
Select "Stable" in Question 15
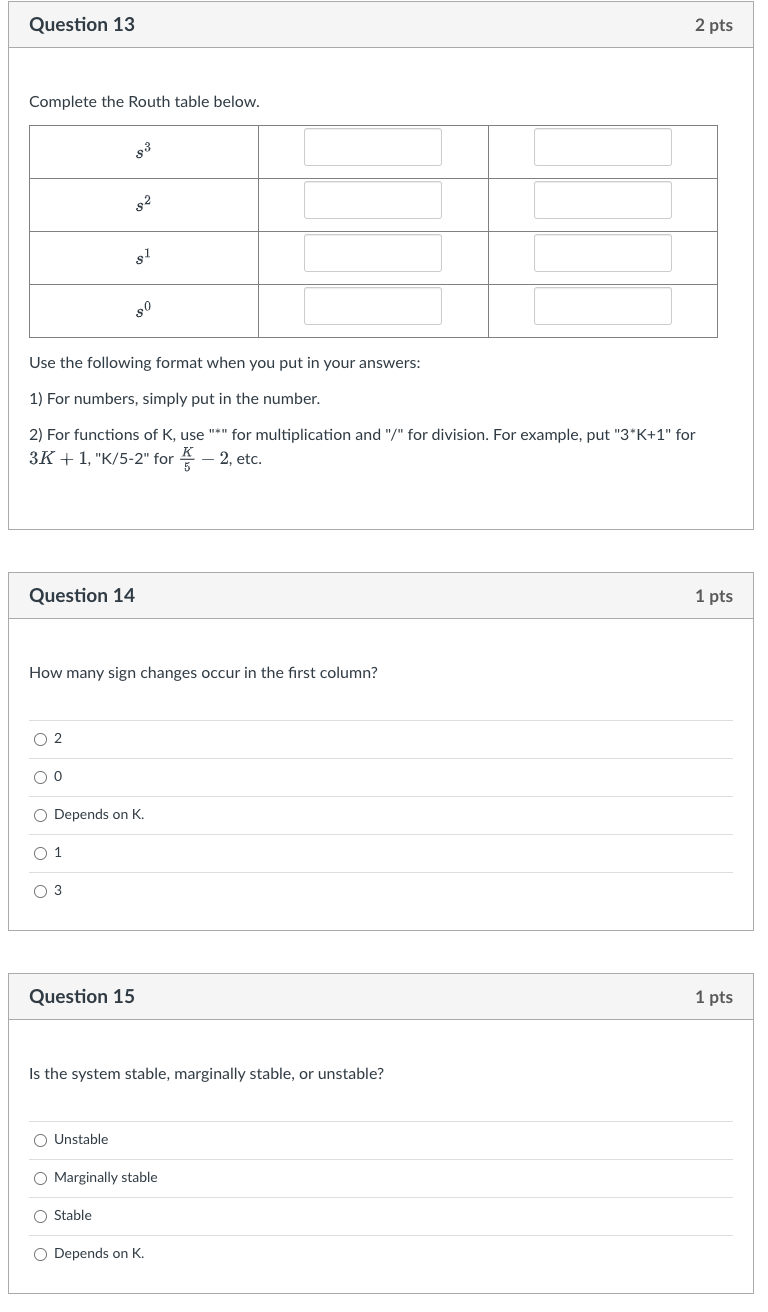(x=40, y=1216)
